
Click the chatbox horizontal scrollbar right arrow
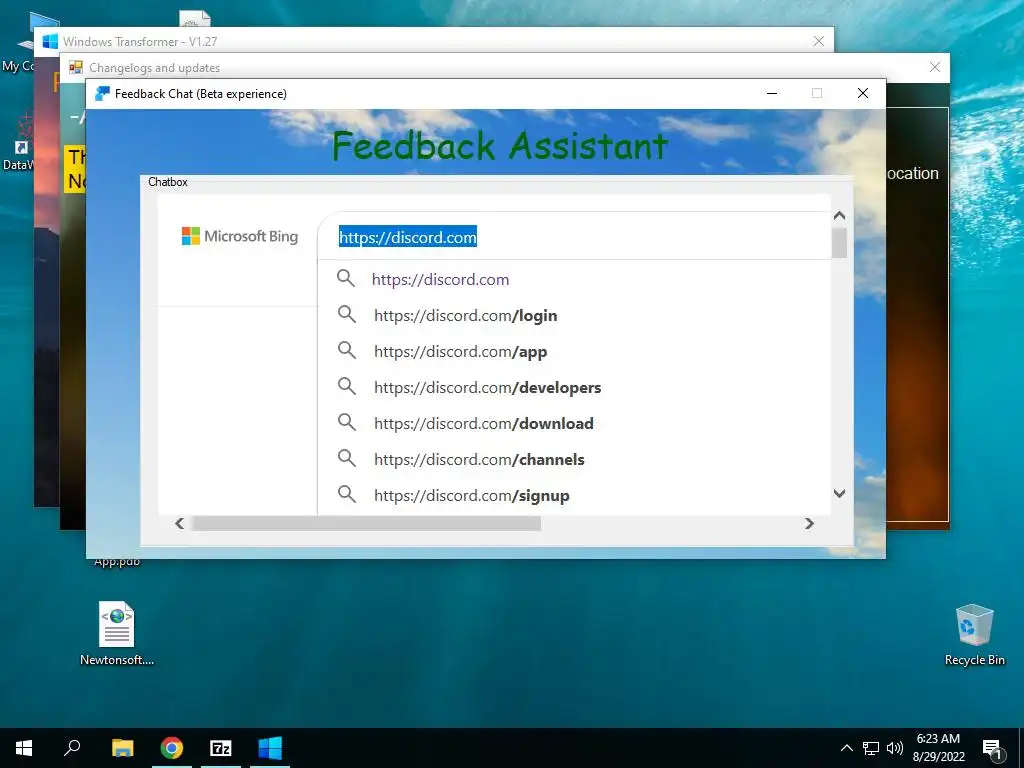810,523
